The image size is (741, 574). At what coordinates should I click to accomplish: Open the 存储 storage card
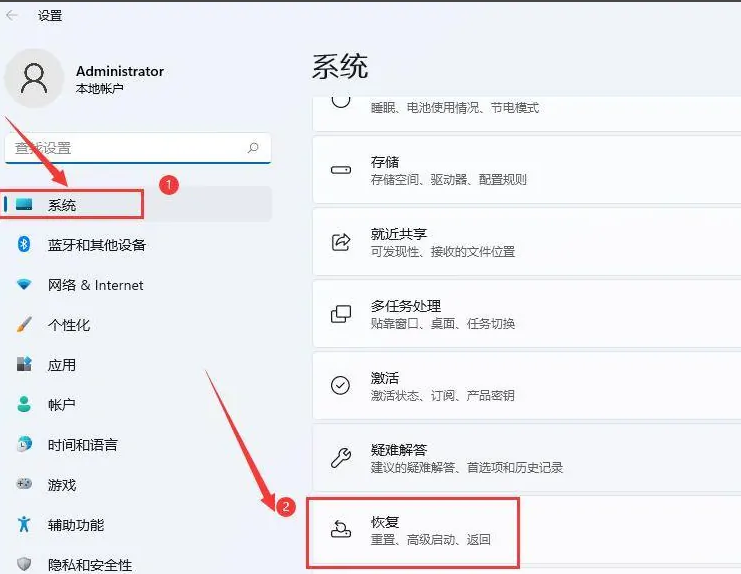click(526, 170)
